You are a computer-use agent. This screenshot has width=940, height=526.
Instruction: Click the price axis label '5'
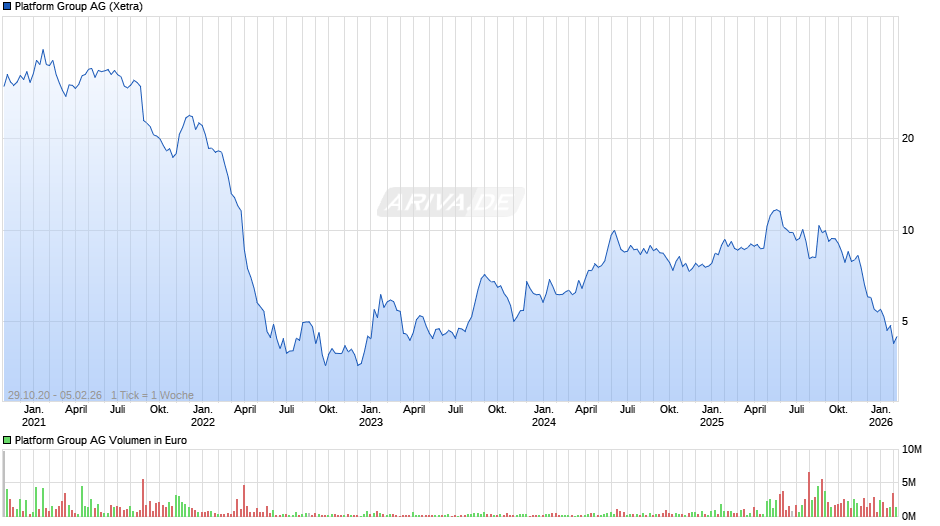coord(905,321)
